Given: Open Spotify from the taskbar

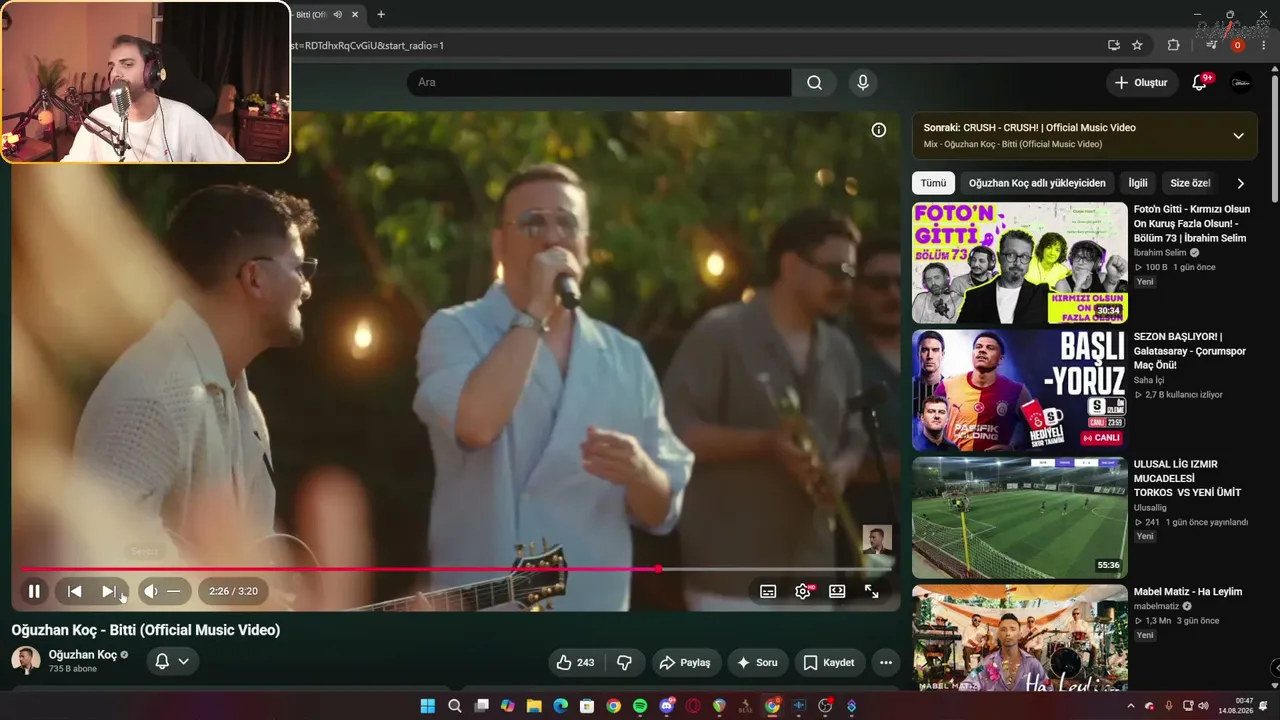Looking at the screenshot, I should 640,706.
